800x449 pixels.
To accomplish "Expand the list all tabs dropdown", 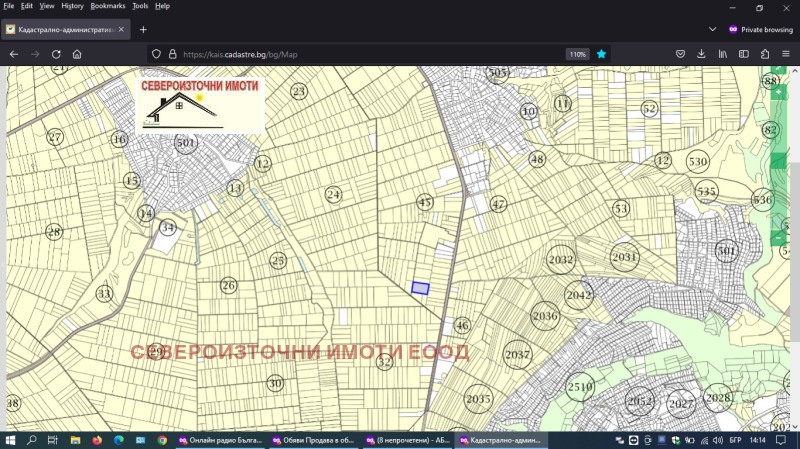I will (x=713, y=30).
